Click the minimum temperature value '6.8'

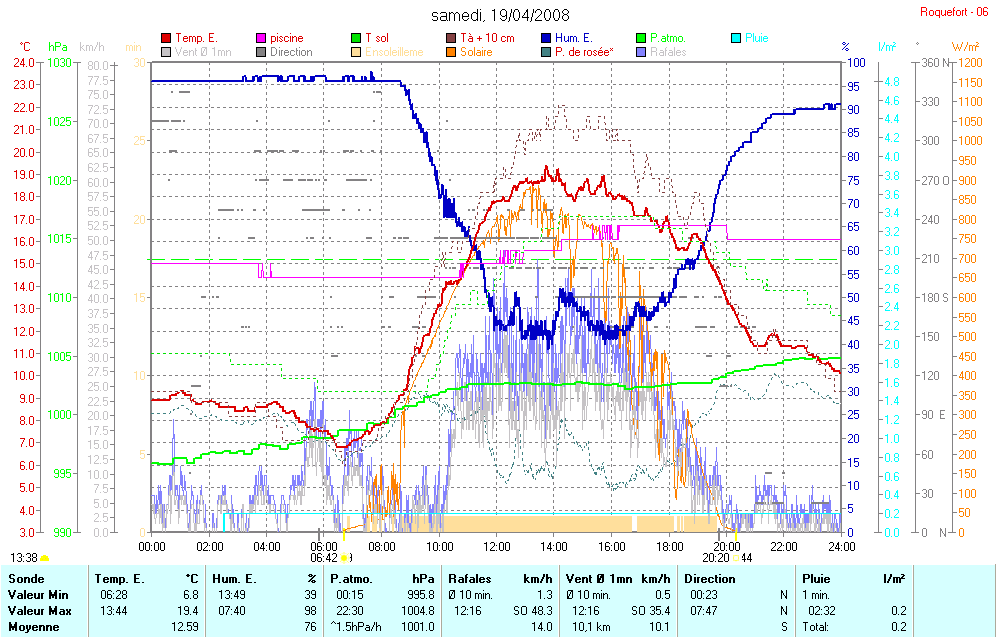point(191,595)
